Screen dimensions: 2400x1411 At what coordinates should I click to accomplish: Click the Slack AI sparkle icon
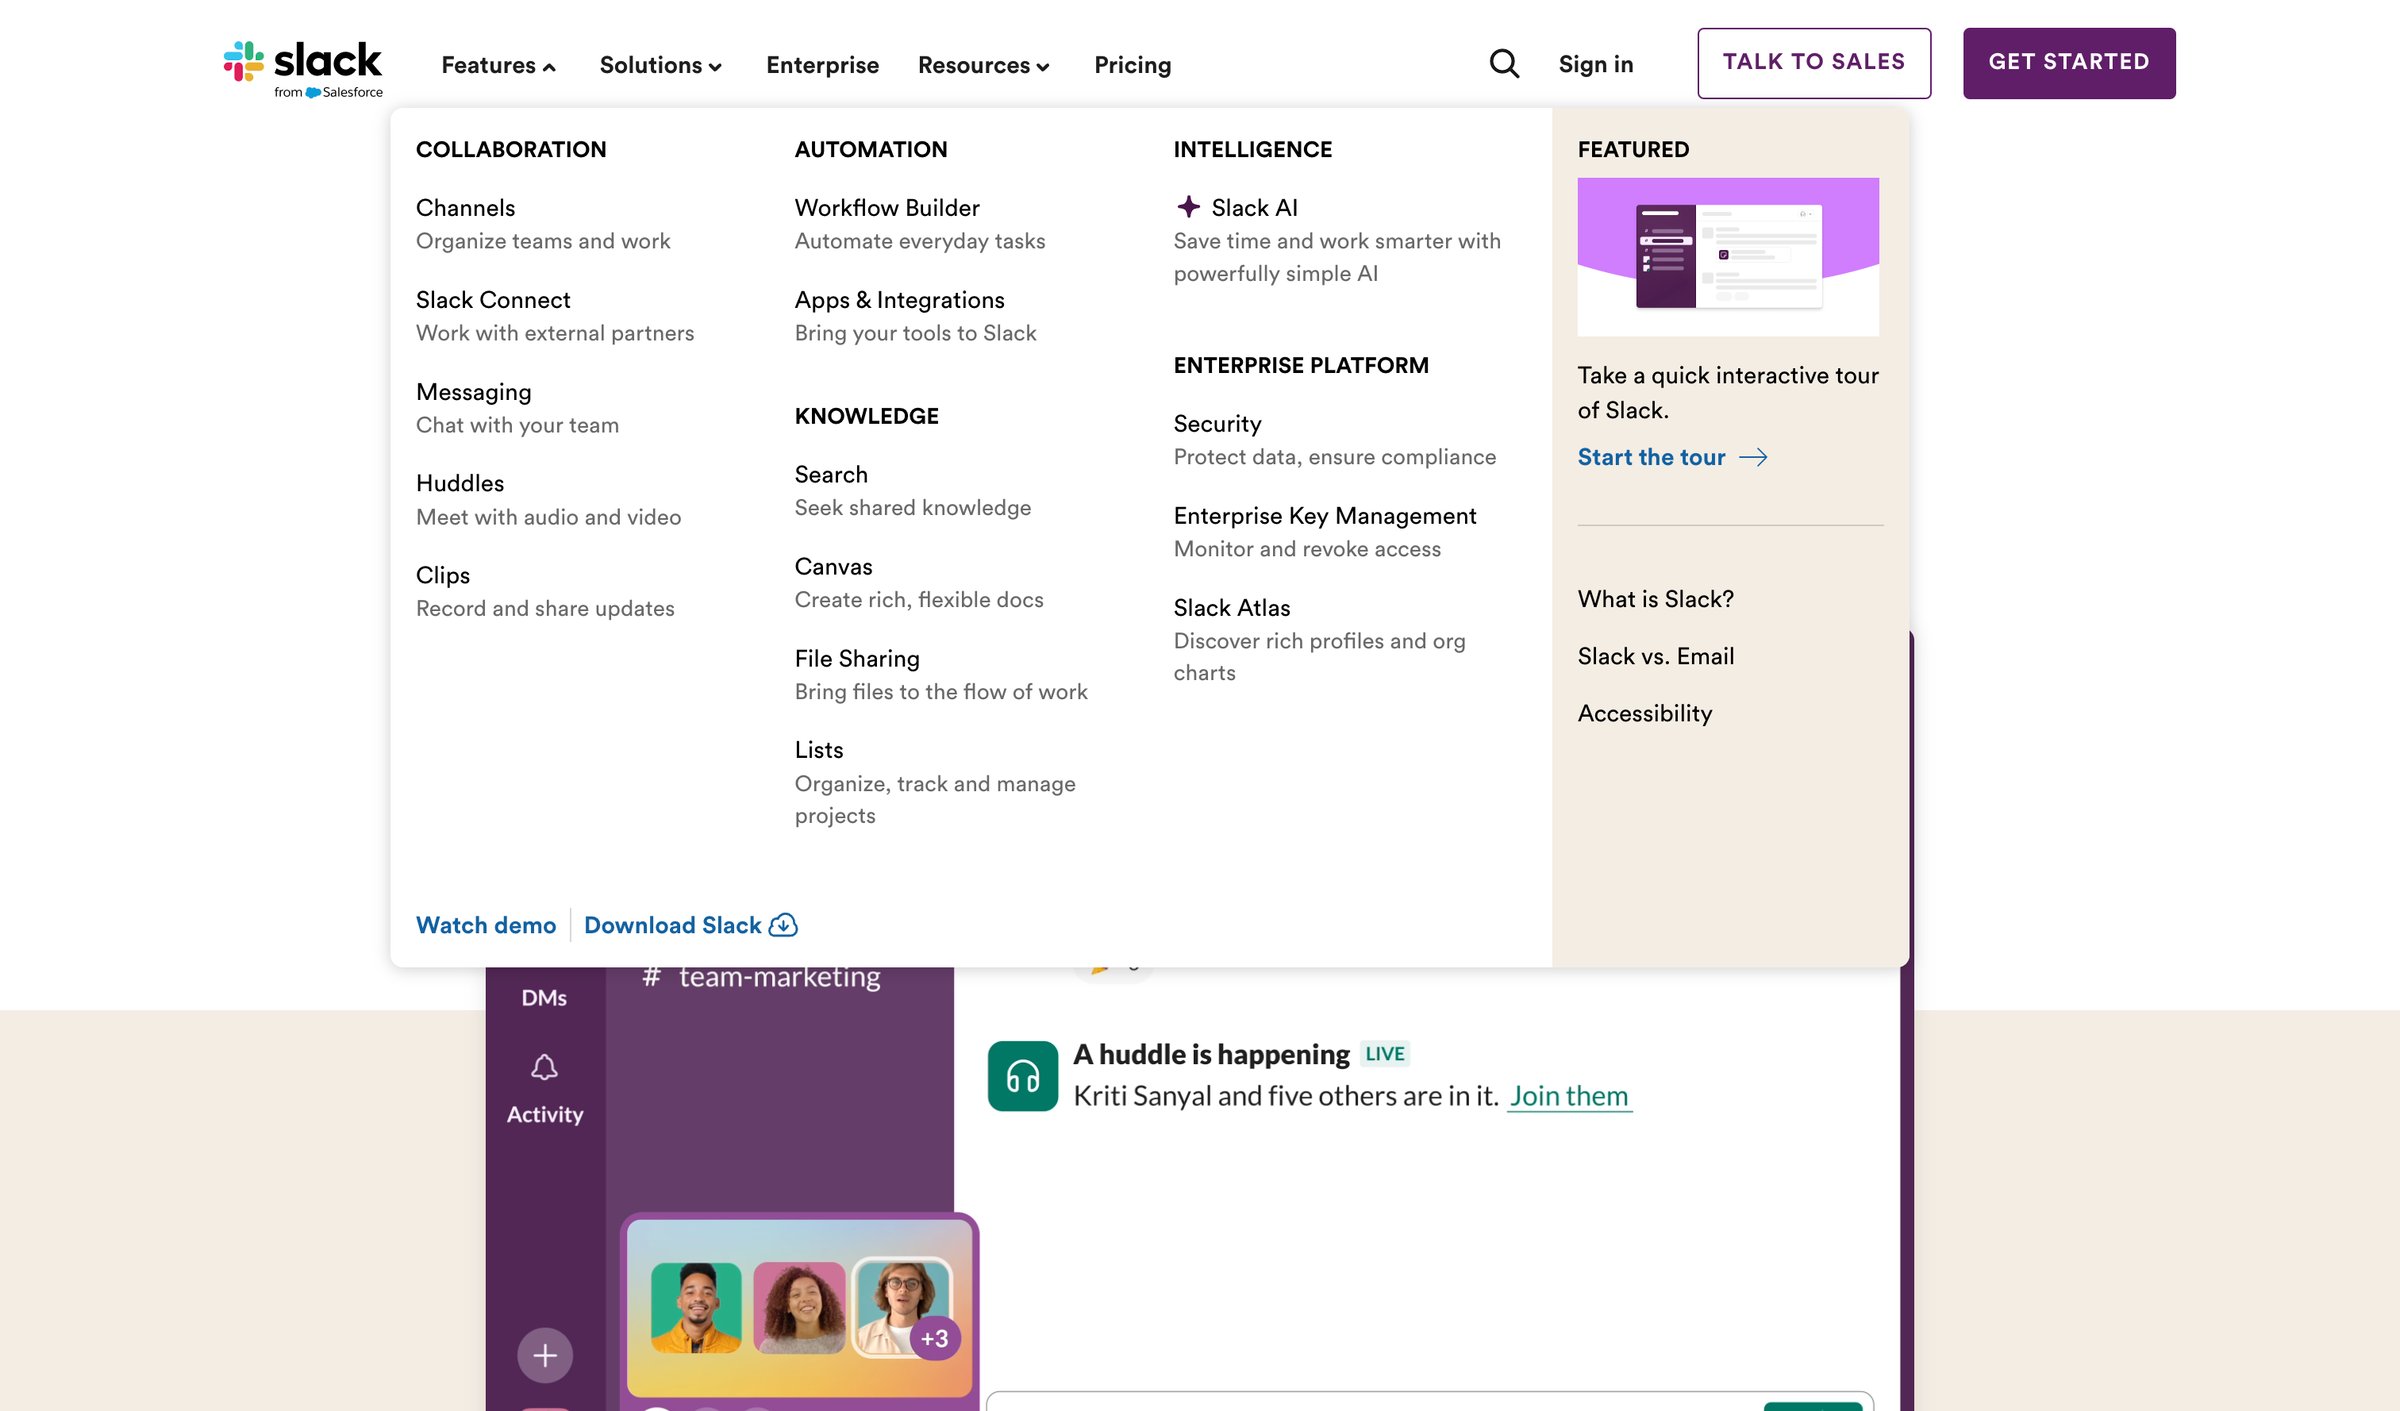point(1188,207)
